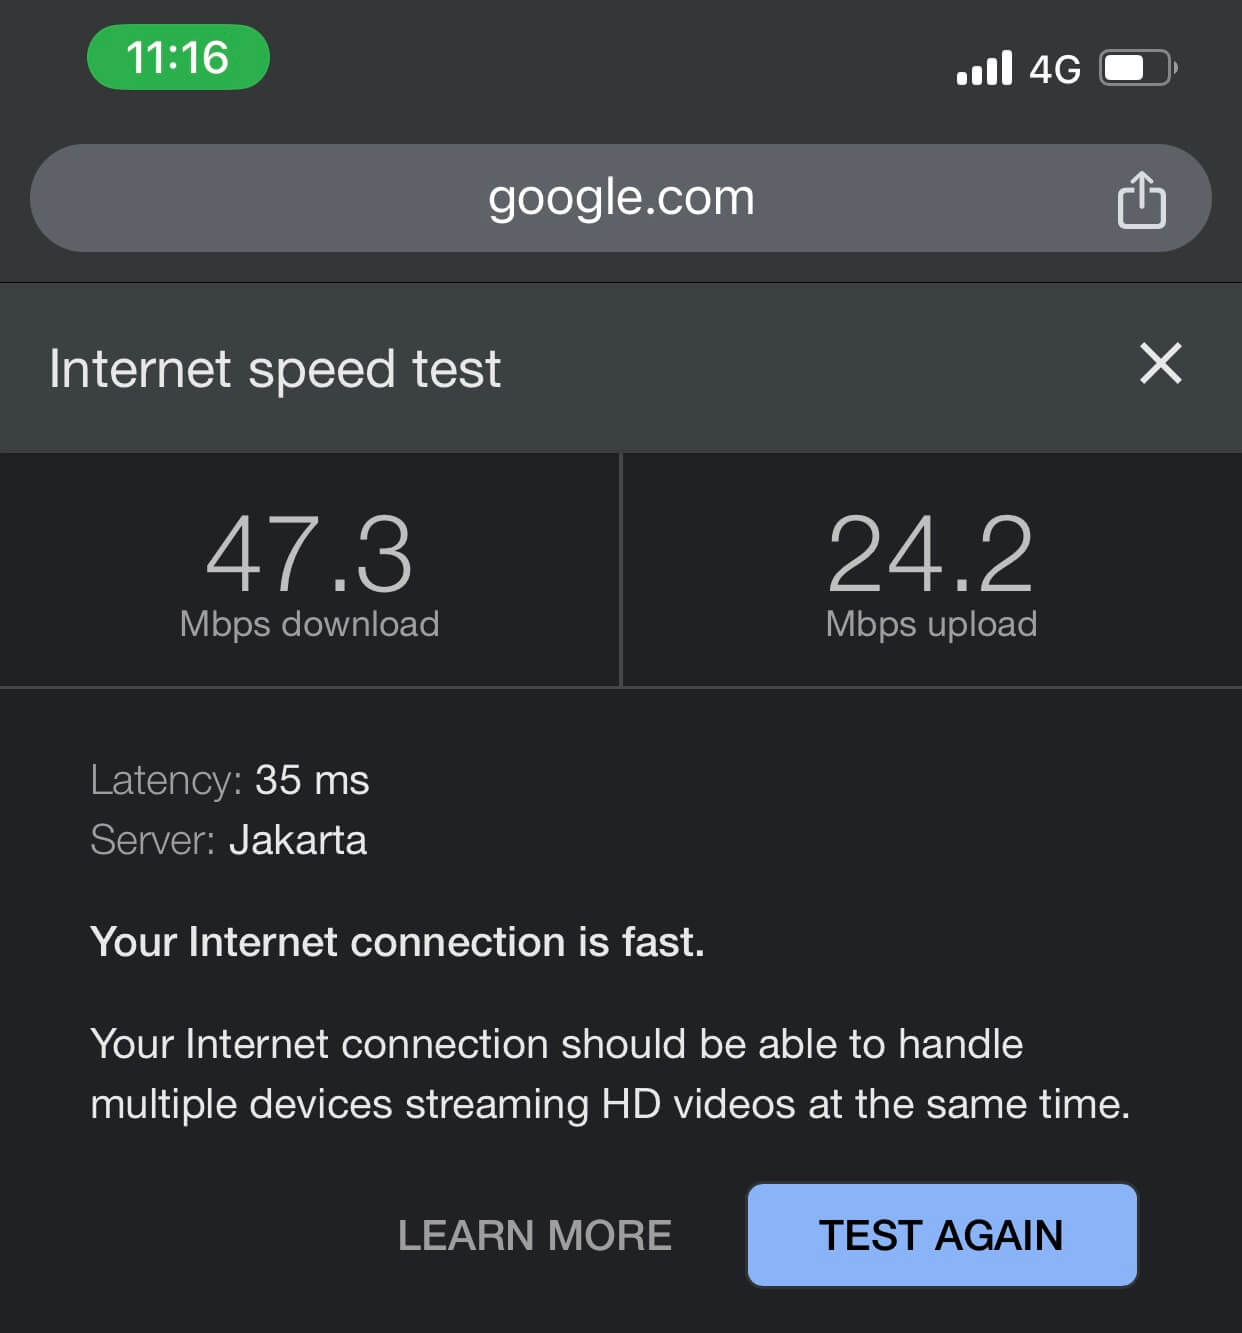
Task: Tap the connection speed summary text
Action: (x=397, y=941)
